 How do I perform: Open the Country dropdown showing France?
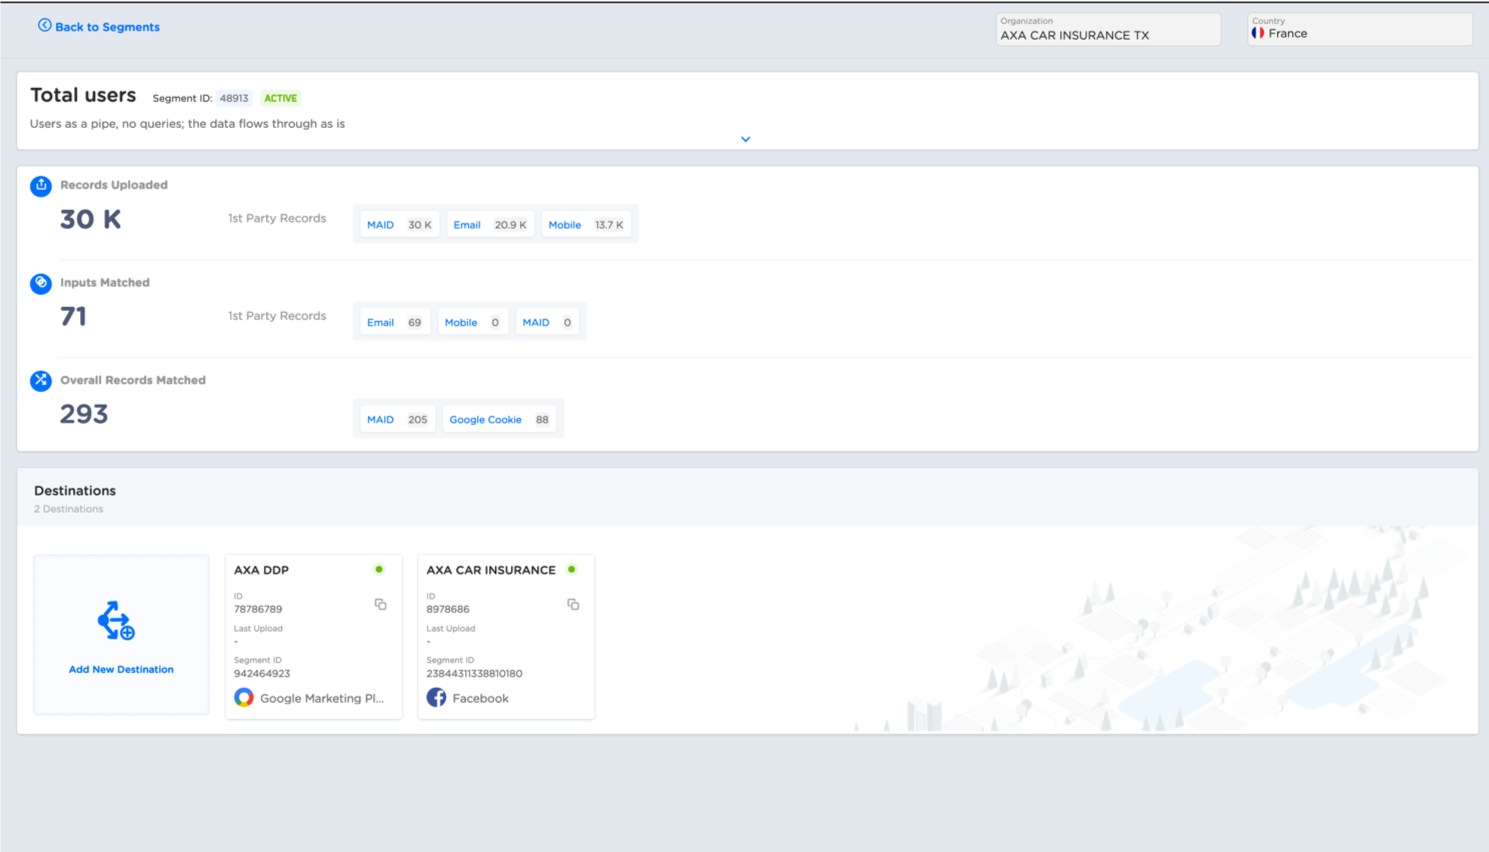tap(1359, 29)
